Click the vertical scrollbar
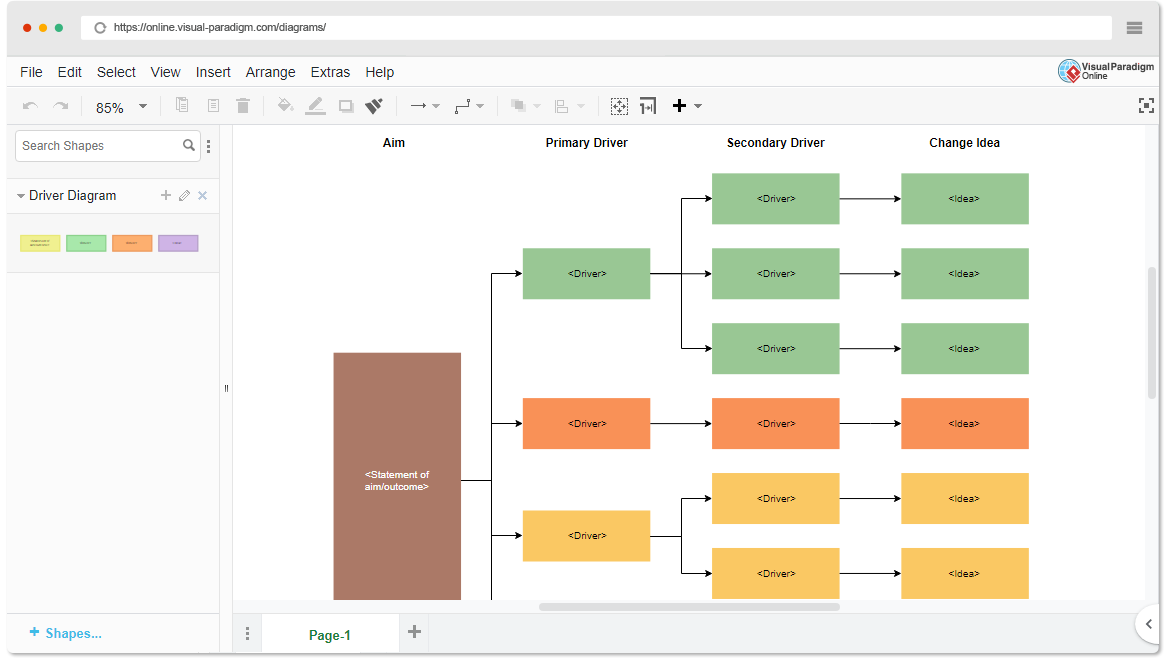This screenshot has width=1170, height=665. coord(1152,333)
